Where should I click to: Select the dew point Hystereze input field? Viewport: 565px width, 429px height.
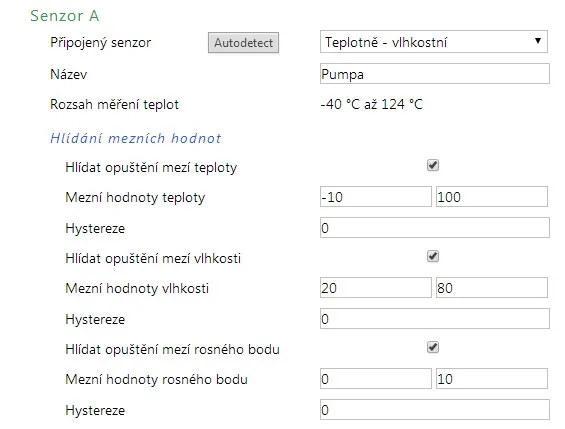coord(435,410)
